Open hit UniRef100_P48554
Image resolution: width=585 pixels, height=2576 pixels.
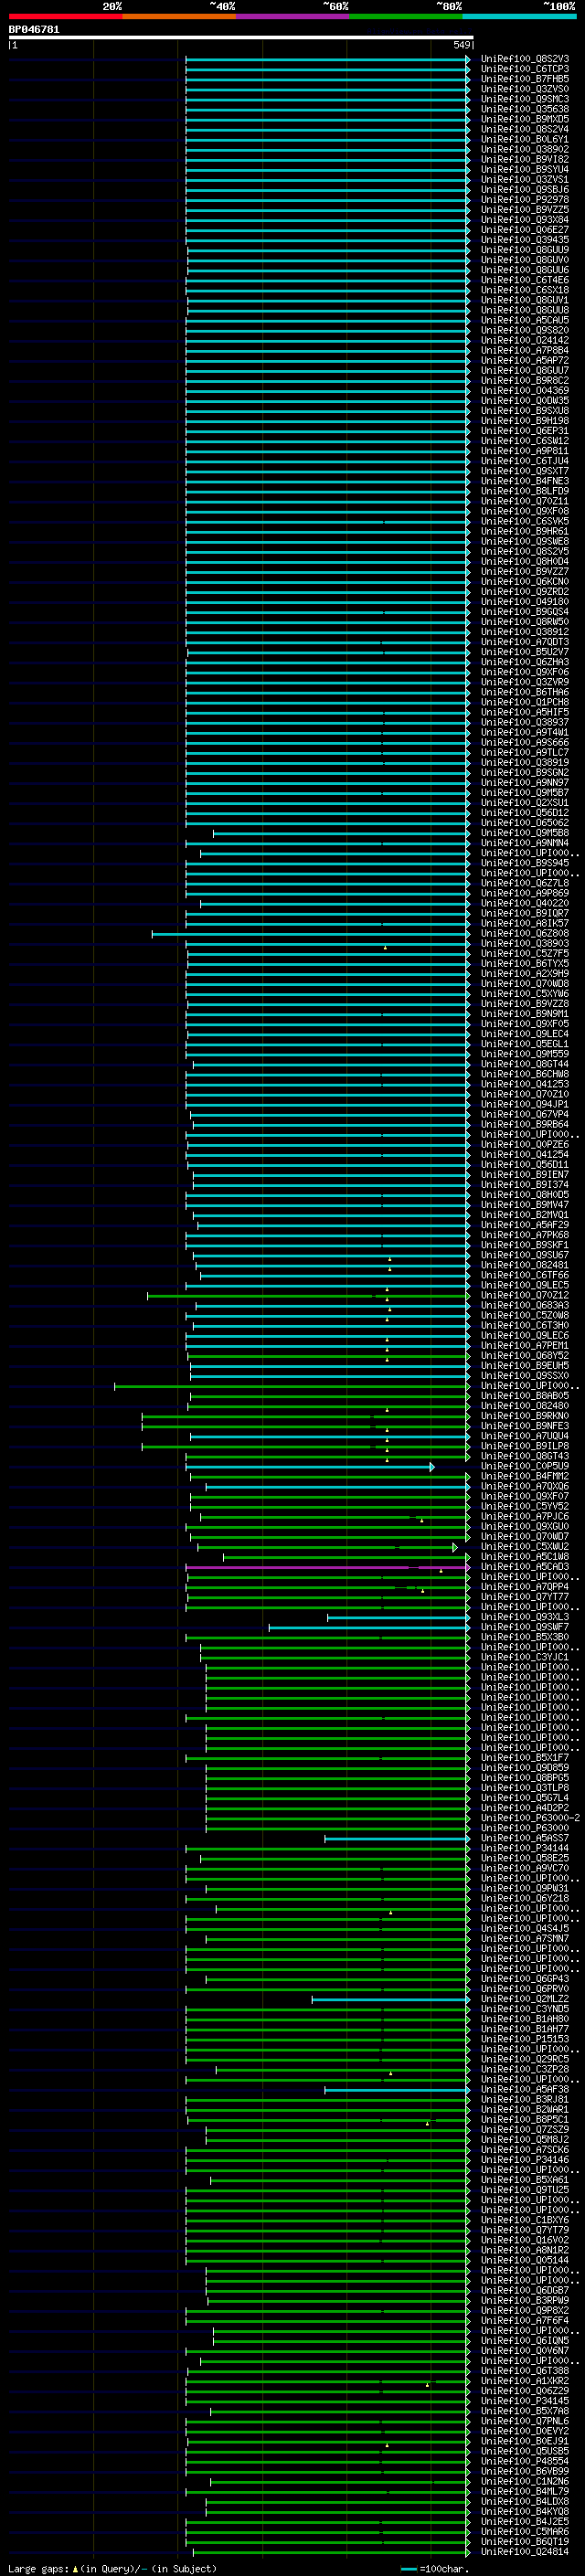525,2463
